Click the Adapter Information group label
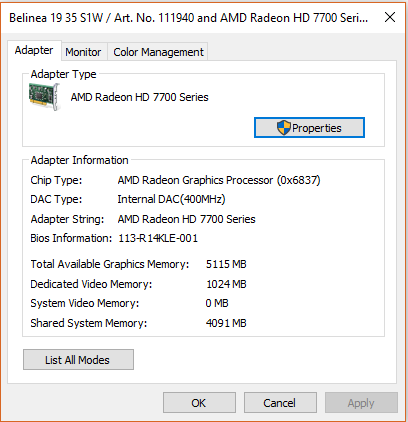The image size is (408, 422). point(79,160)
